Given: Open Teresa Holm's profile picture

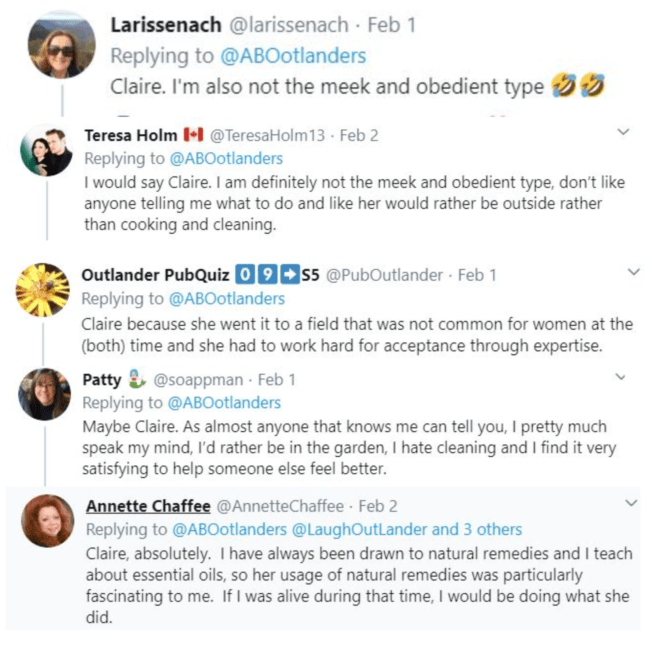Looking at the screenshot, I should pyautogui.click(x=47, y=152).
